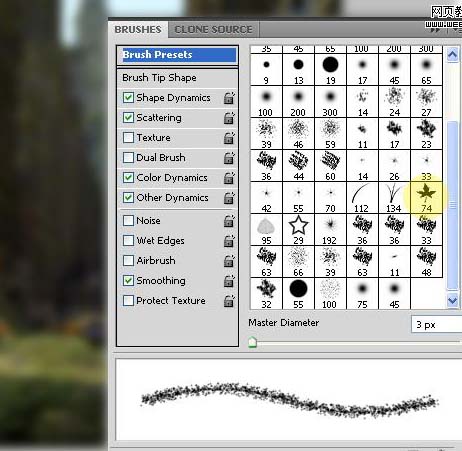
Task: Choose the grass blade brush 134
Action: [394, 198]
